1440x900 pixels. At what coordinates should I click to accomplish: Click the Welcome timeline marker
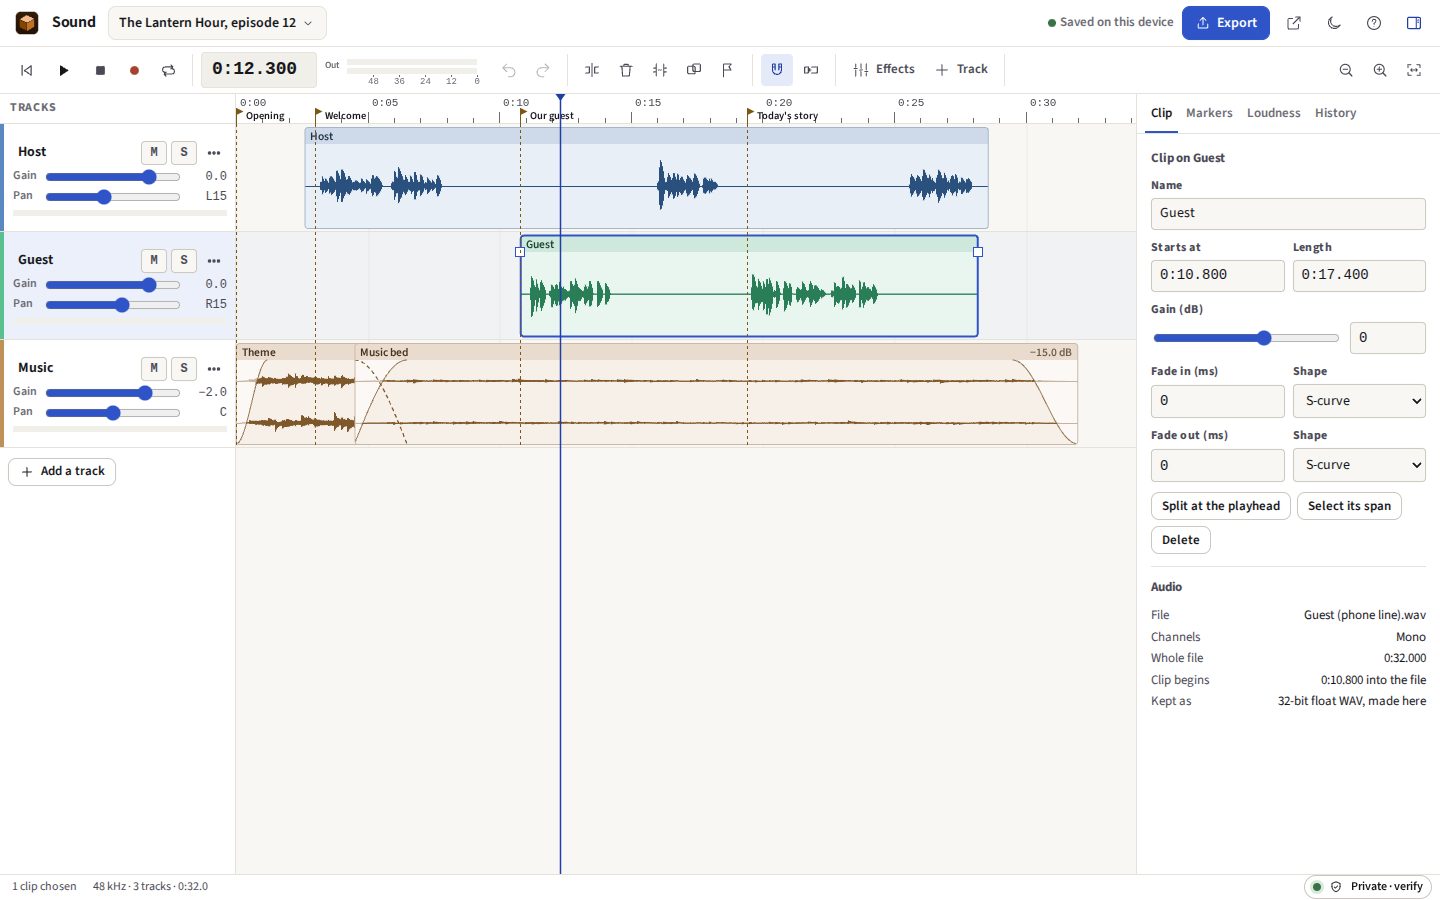point(342,115)
